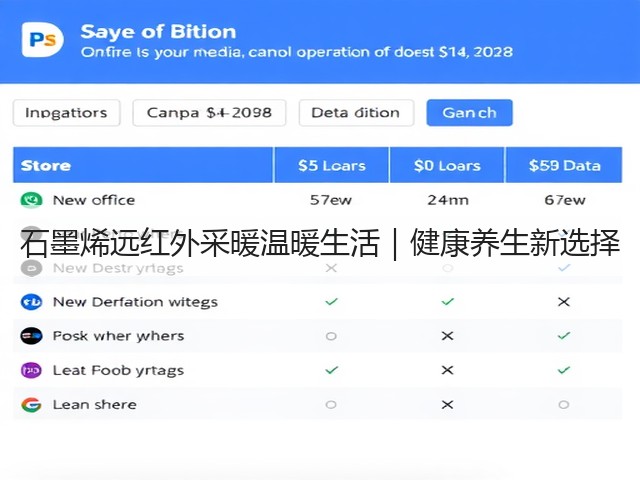640x480 pixels.
Task: Click the $5 Loars column header
Action: pyautogui.click(x=331, y=165)
